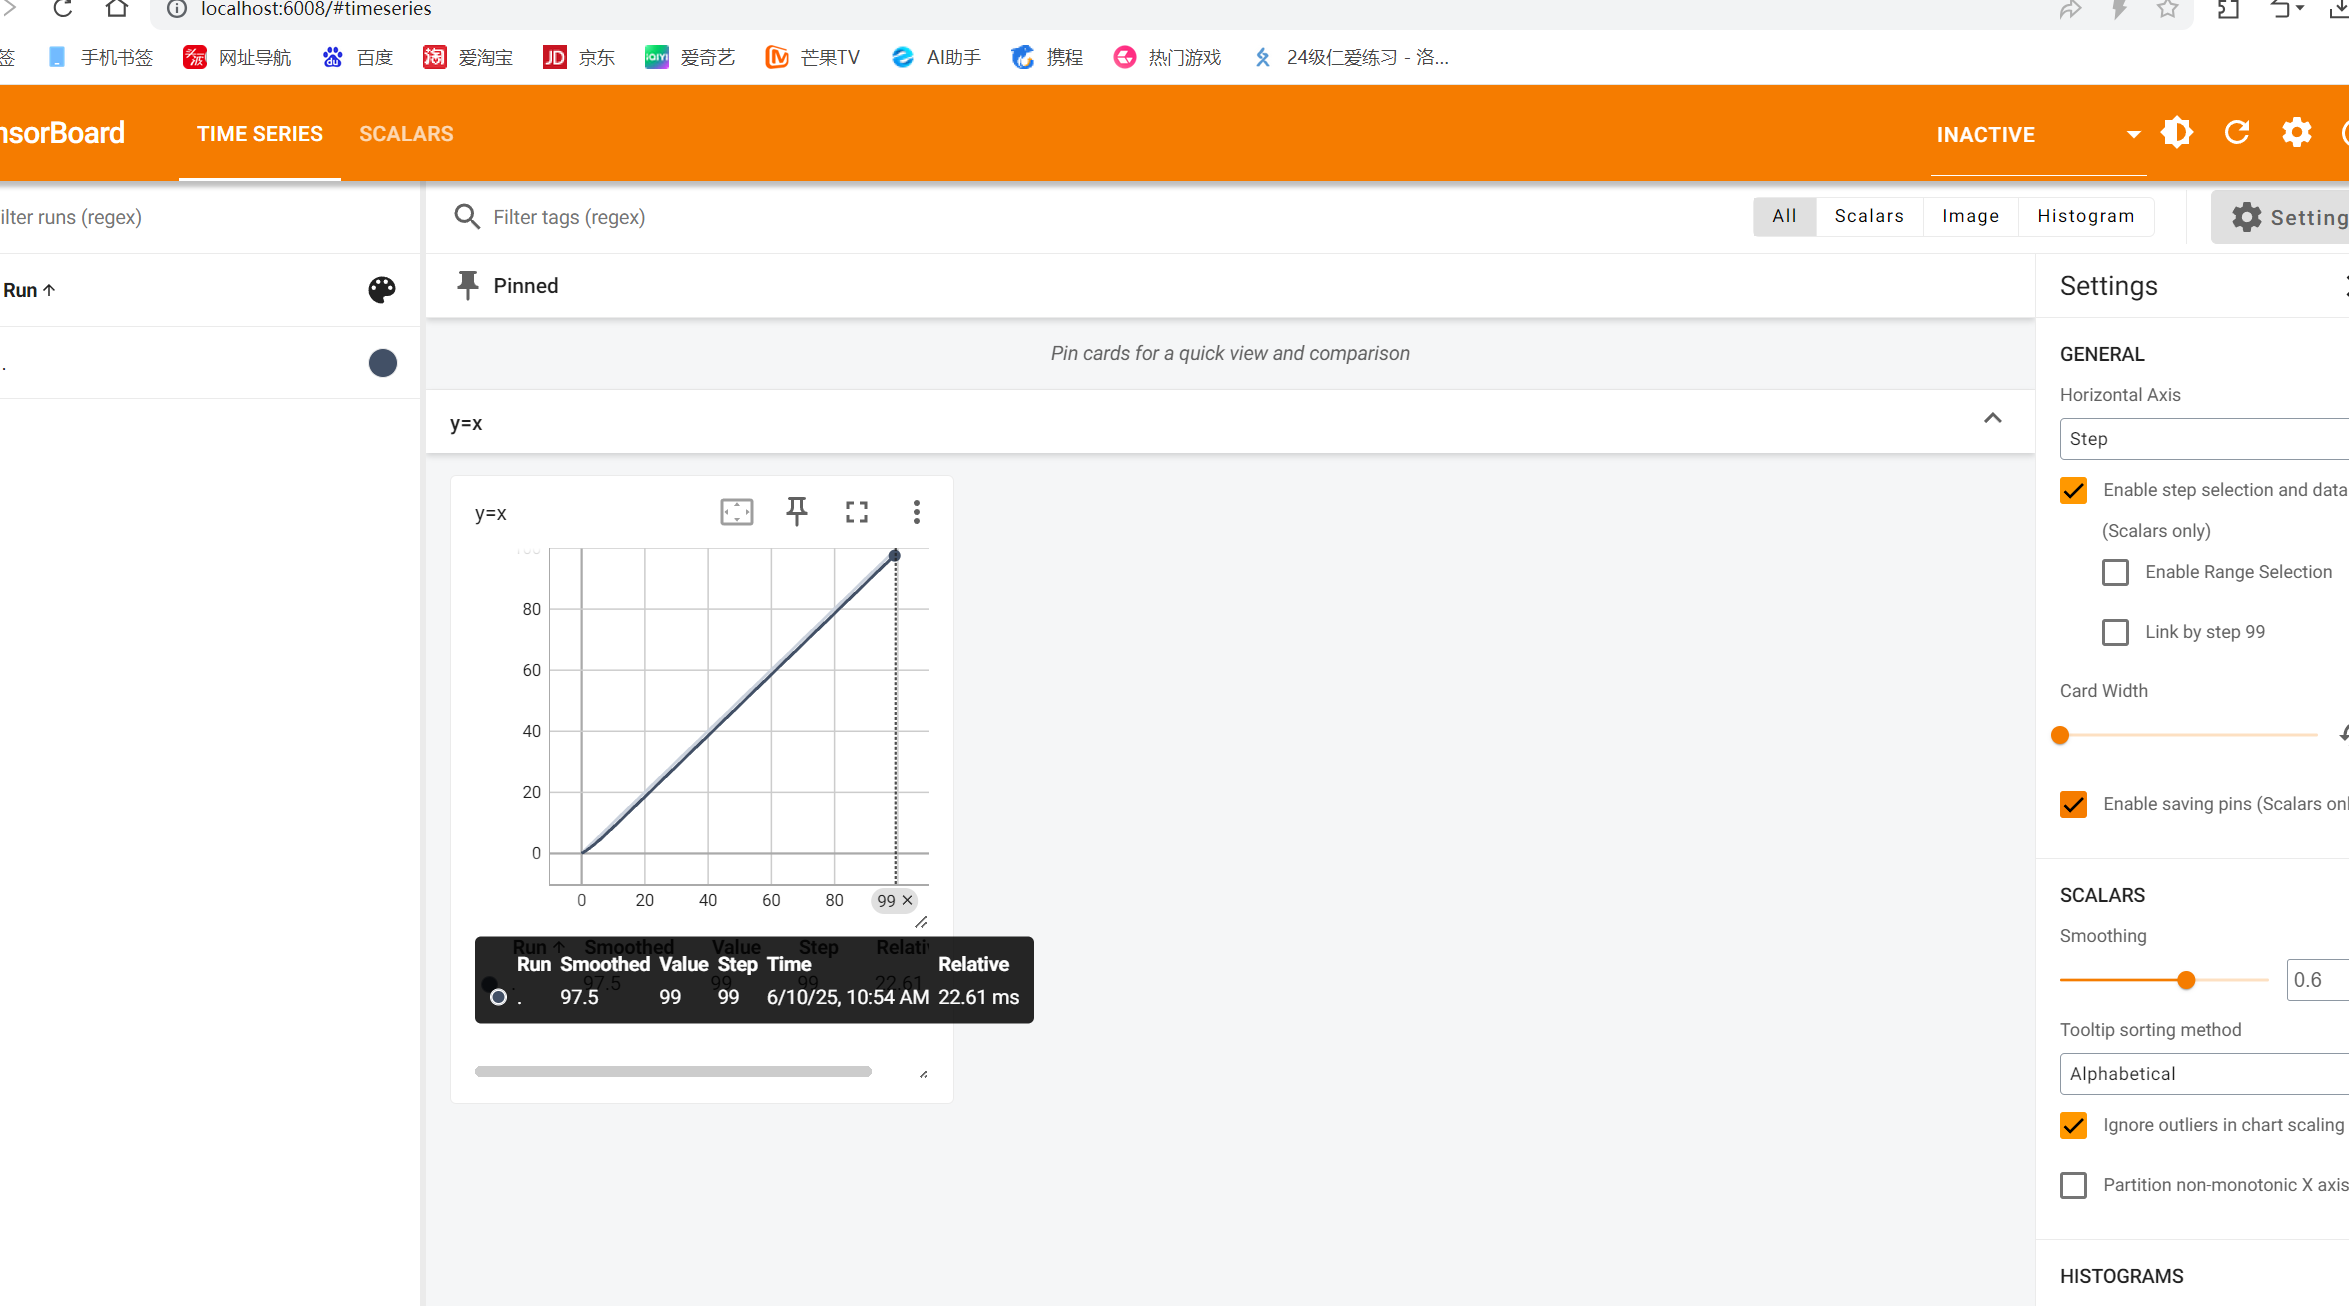Select the All filter tab

click(1784, 216)
